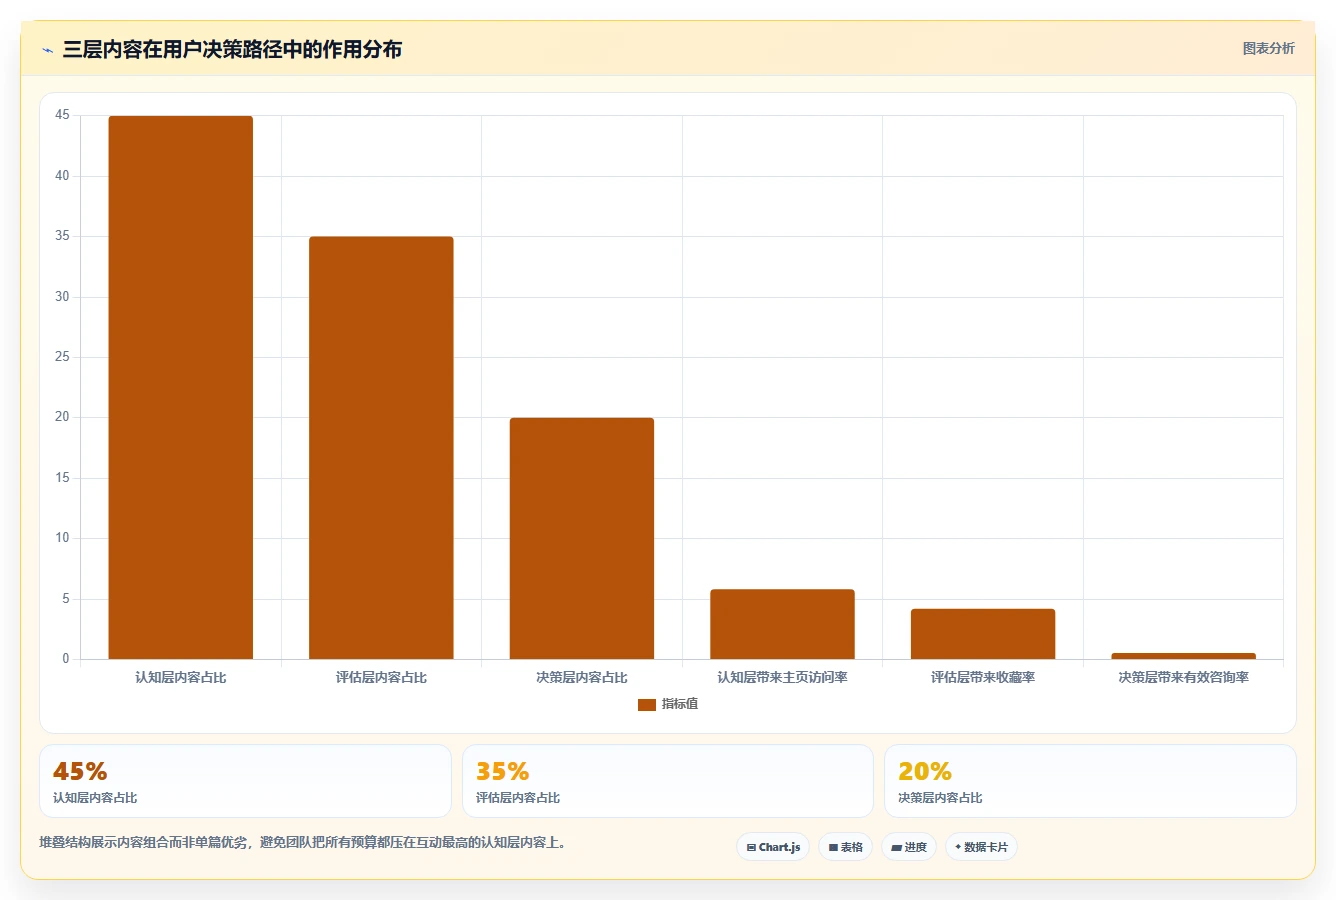Click the 决策层内容占比 bar in chart
This screenshot has width=1336, height=900.
(582, 538)
